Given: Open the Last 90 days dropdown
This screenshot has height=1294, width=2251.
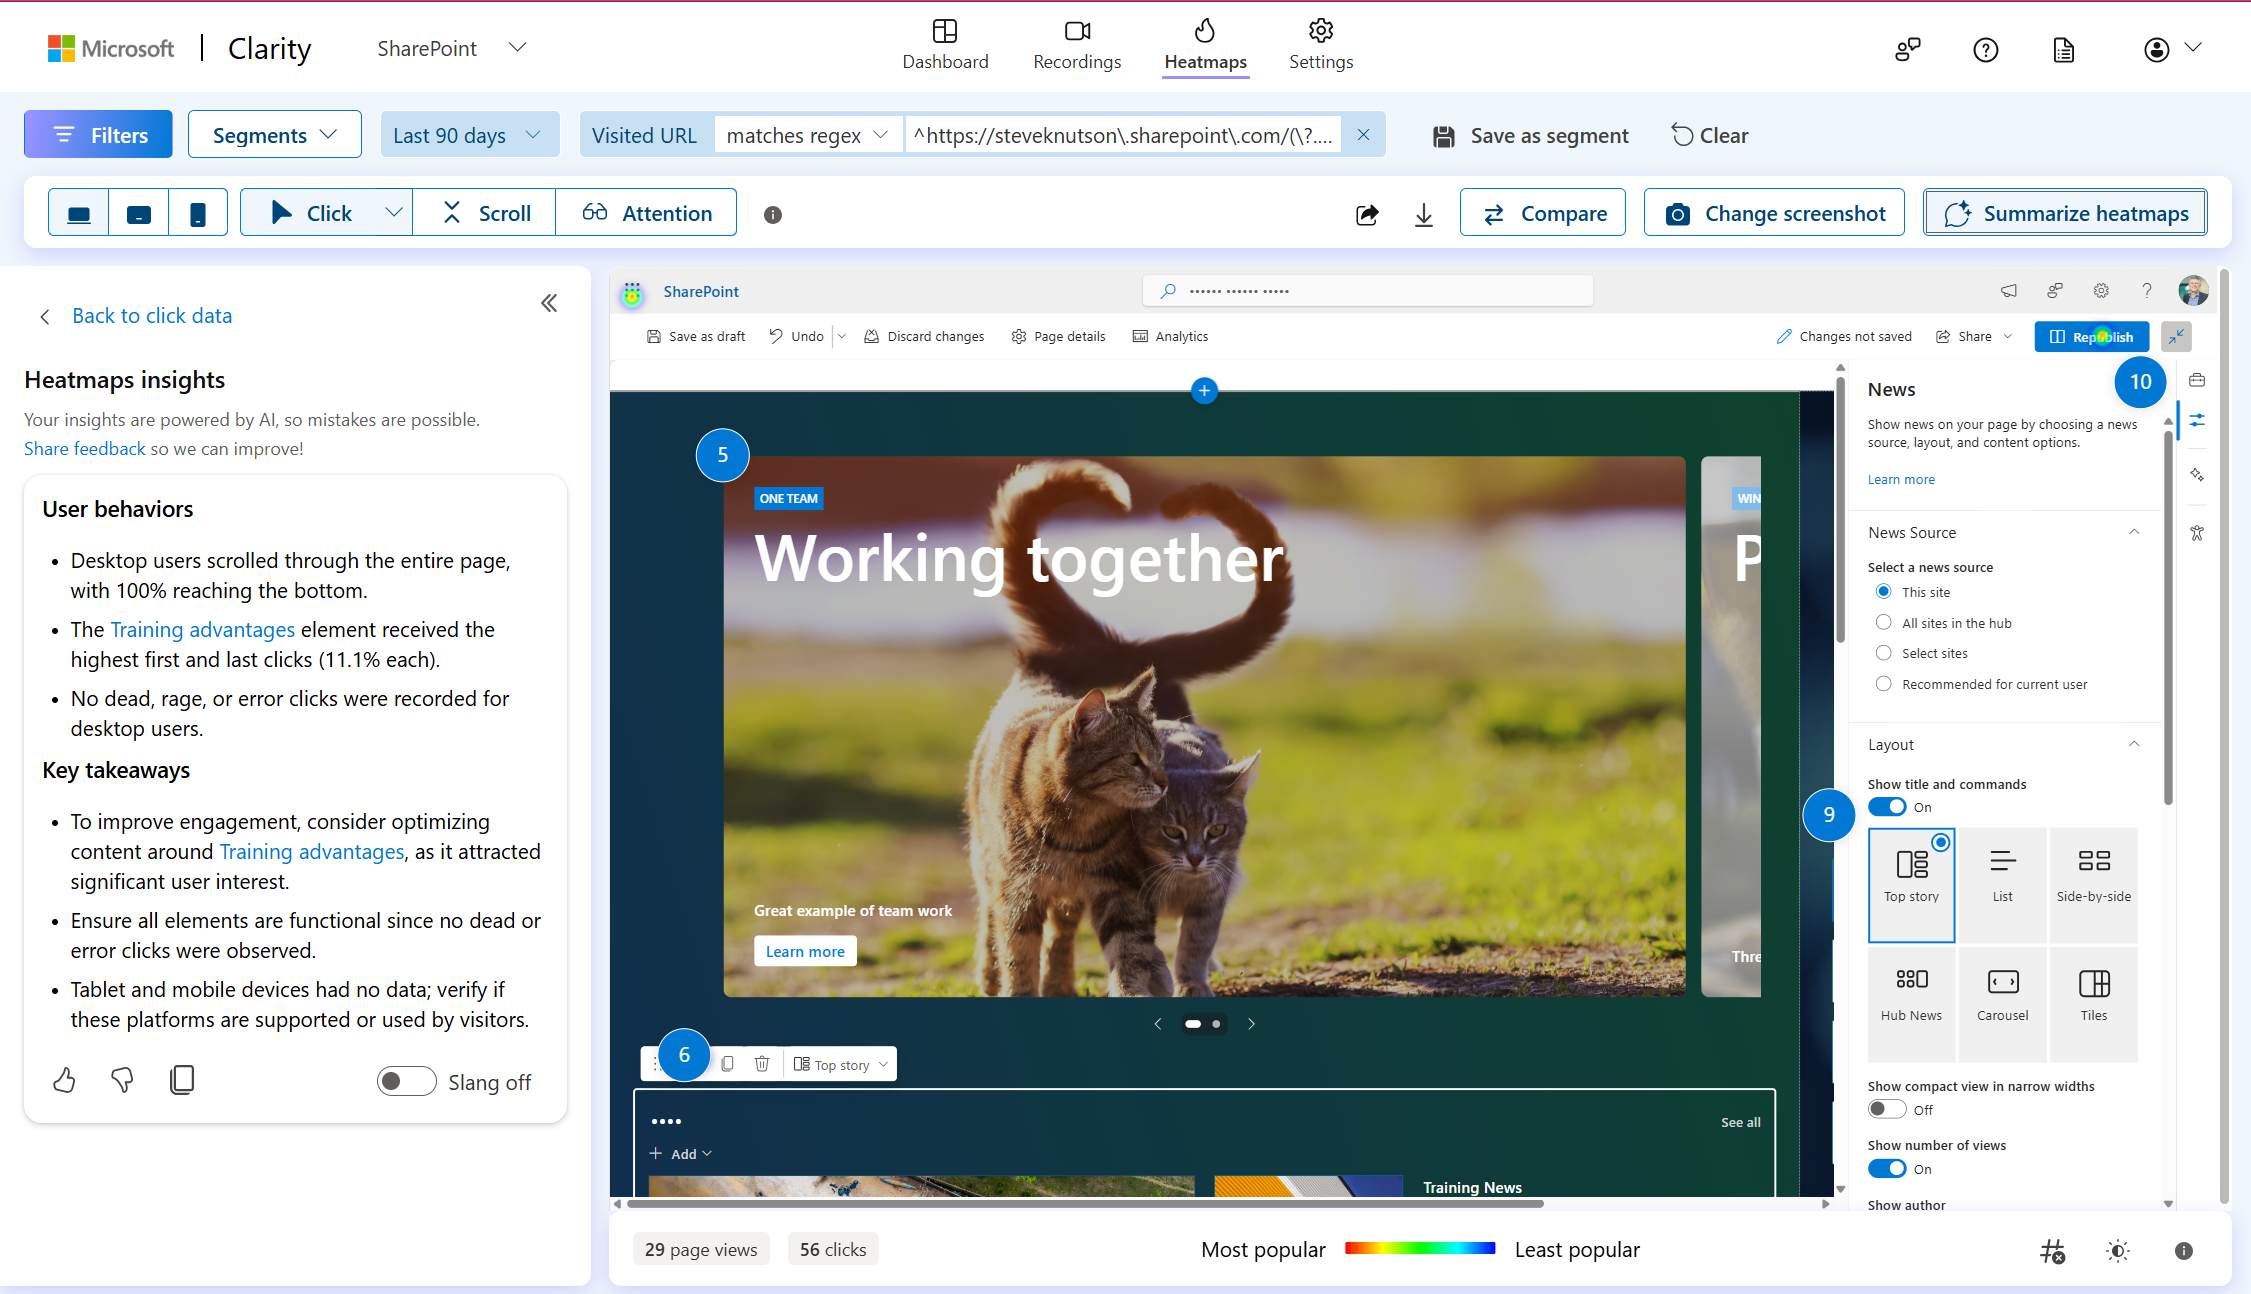Looking at the screenshot, I should click(x=467, y=135).
